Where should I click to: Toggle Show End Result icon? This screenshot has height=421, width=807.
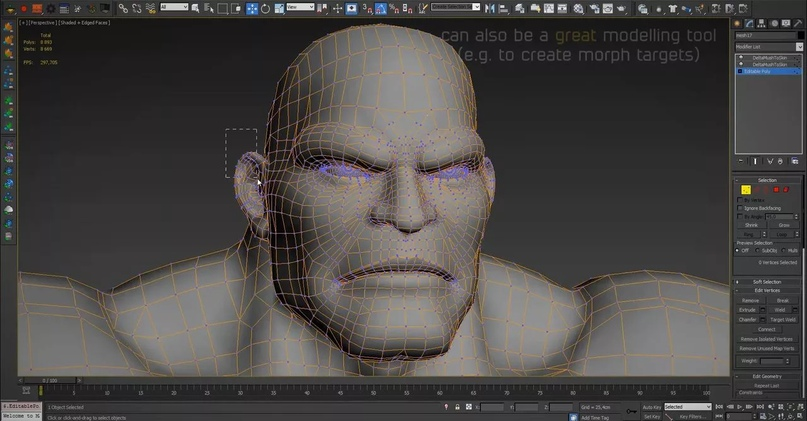[756, 161]
